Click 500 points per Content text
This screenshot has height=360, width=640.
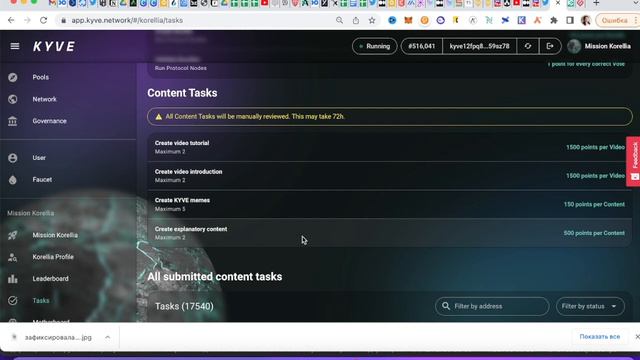click(594, 233)
